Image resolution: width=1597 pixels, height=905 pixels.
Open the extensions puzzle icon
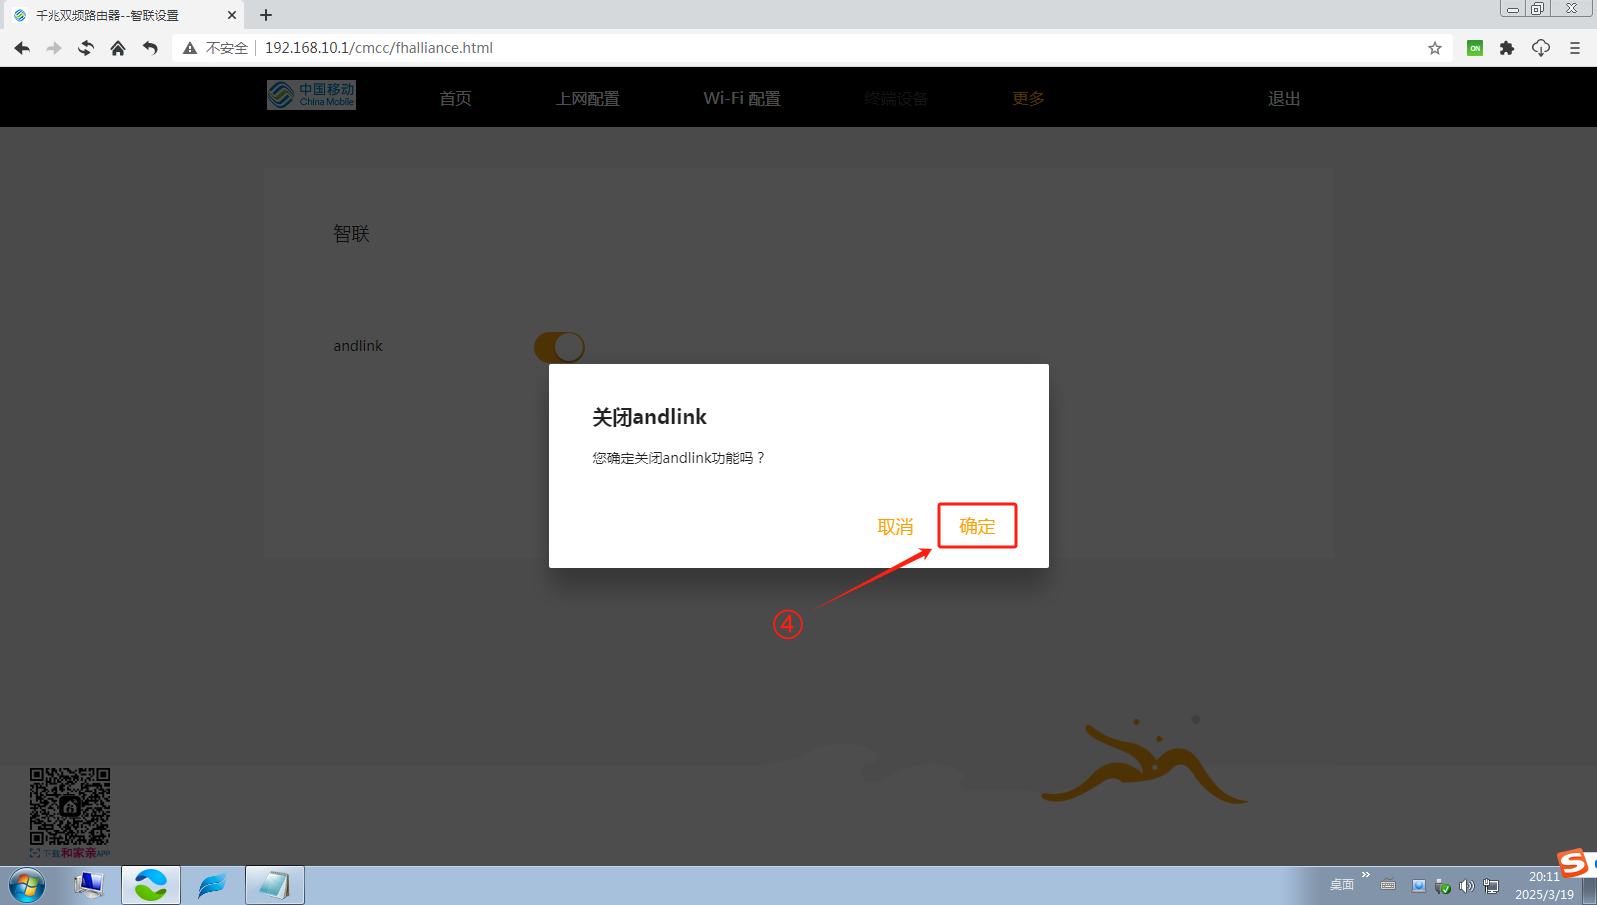1507,48
